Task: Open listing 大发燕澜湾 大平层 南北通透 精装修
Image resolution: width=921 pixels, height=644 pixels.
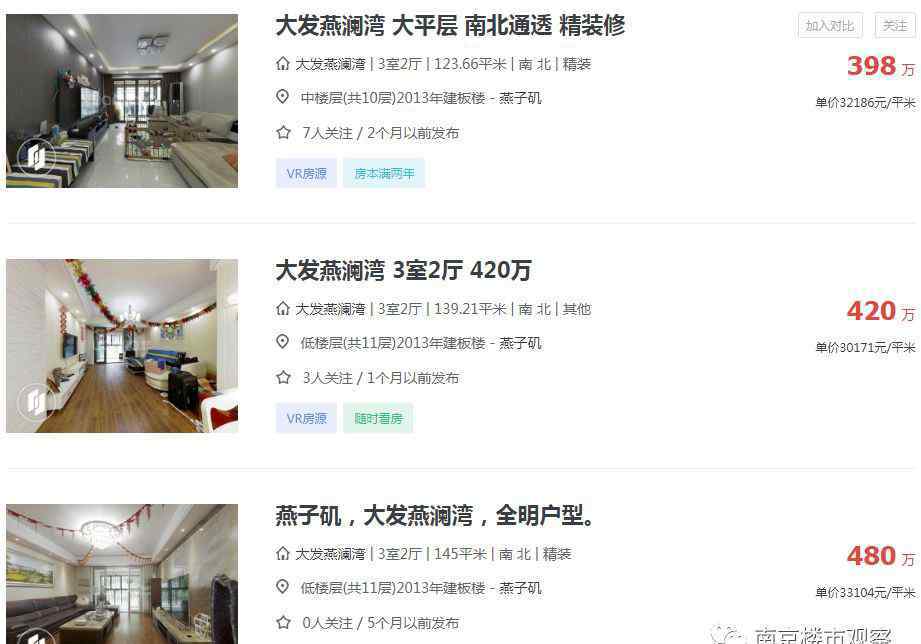Action: (x=450, y=26)
